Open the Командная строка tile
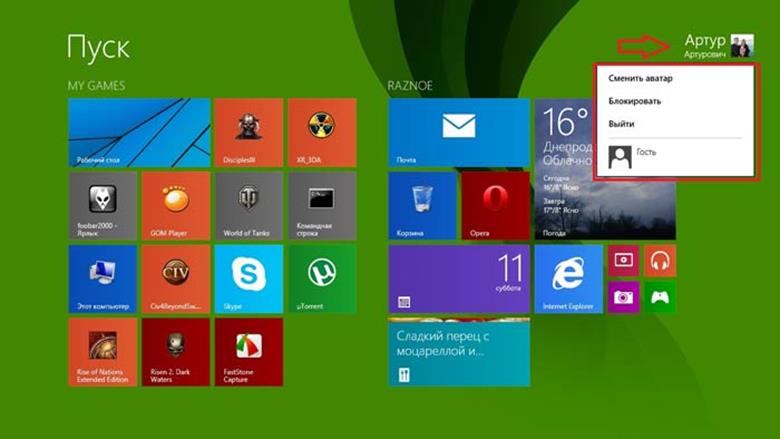 pyautogui.click(x=322, y=206)
